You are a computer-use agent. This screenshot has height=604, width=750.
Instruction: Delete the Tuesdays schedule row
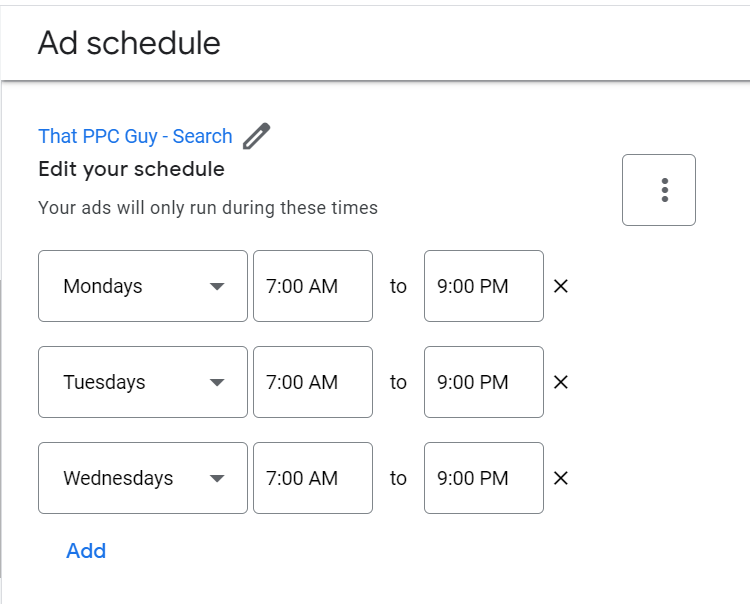coord(561,382)
